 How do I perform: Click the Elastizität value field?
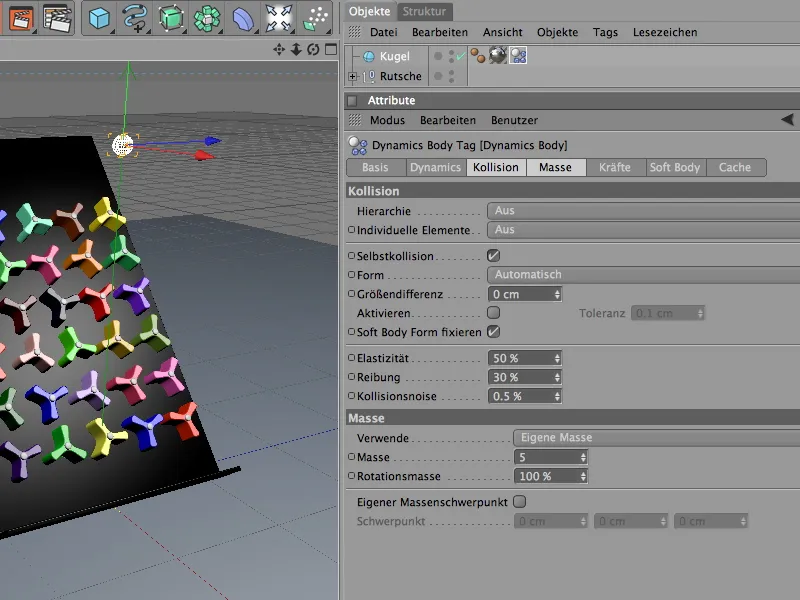click(520, 358)
